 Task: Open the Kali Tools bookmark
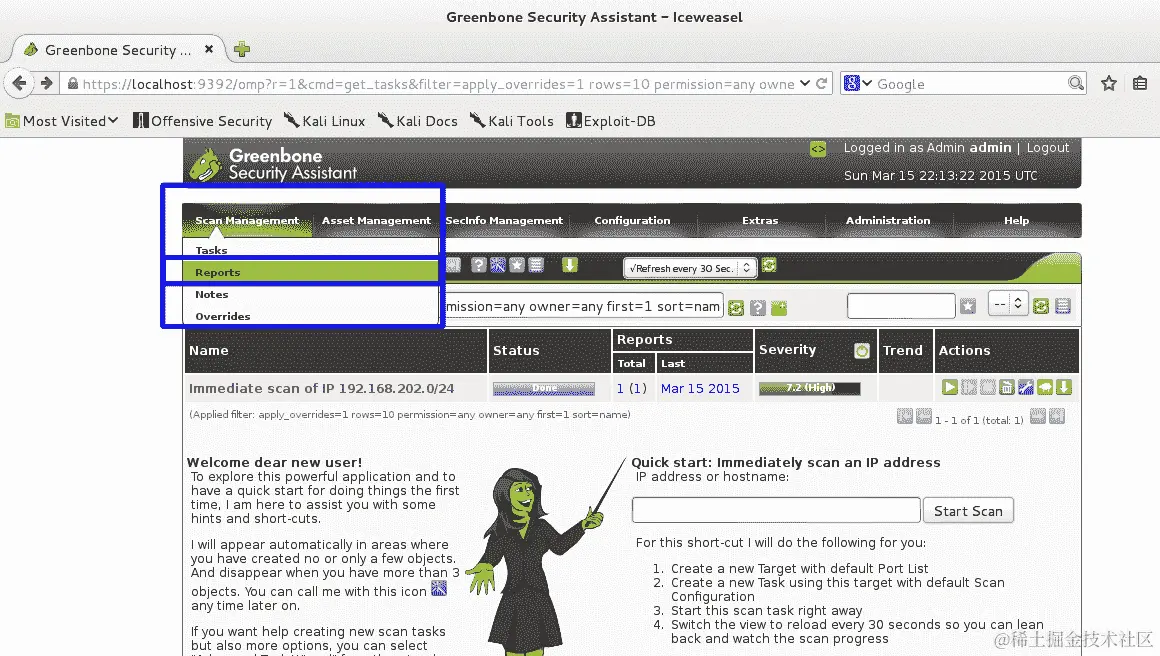click(512, 121)
